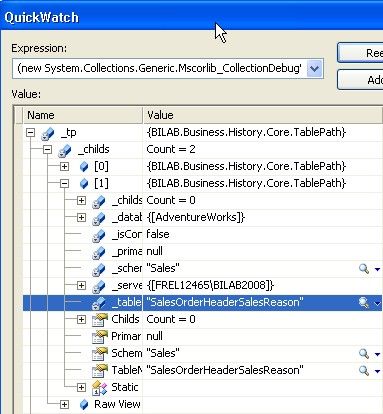Click the _isCor private field icon

(99, 235)
